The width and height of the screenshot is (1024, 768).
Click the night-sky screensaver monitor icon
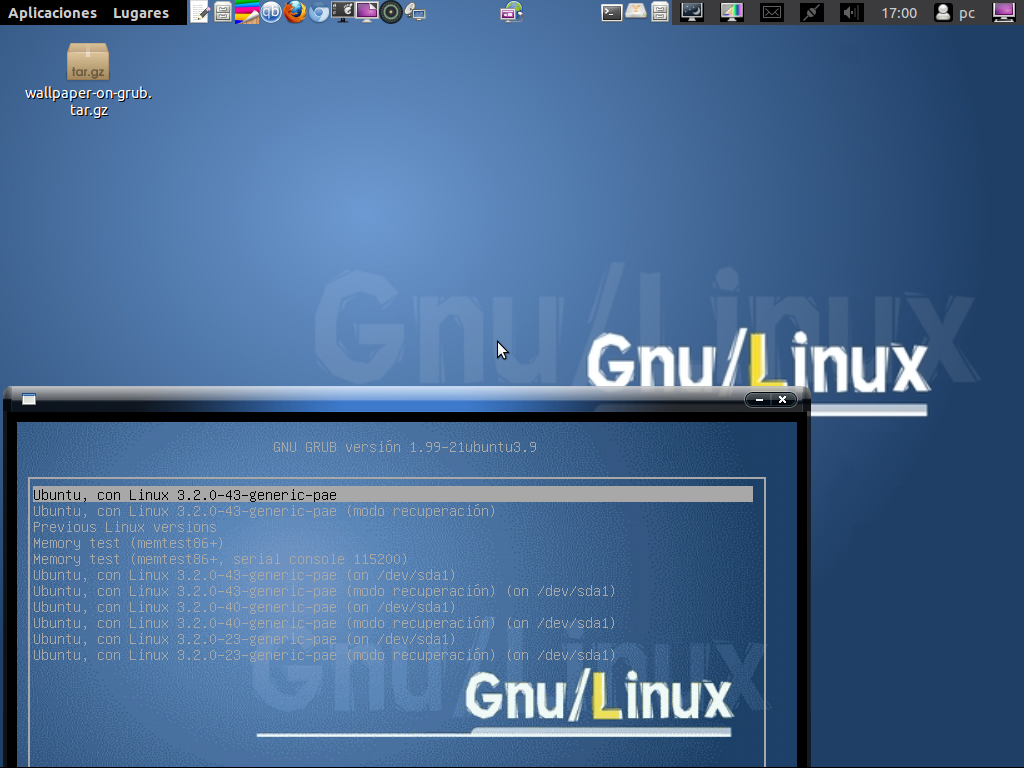(x=692, y=12)
